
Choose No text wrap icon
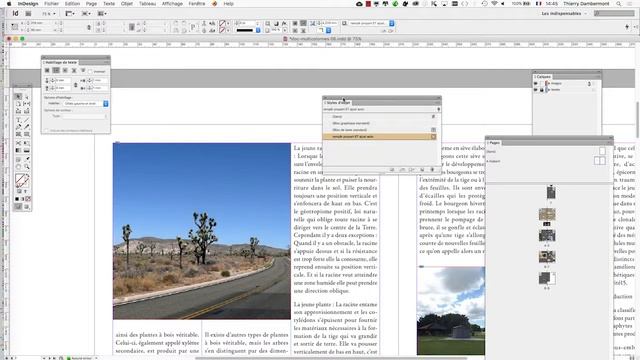click(x=47, y=71)
